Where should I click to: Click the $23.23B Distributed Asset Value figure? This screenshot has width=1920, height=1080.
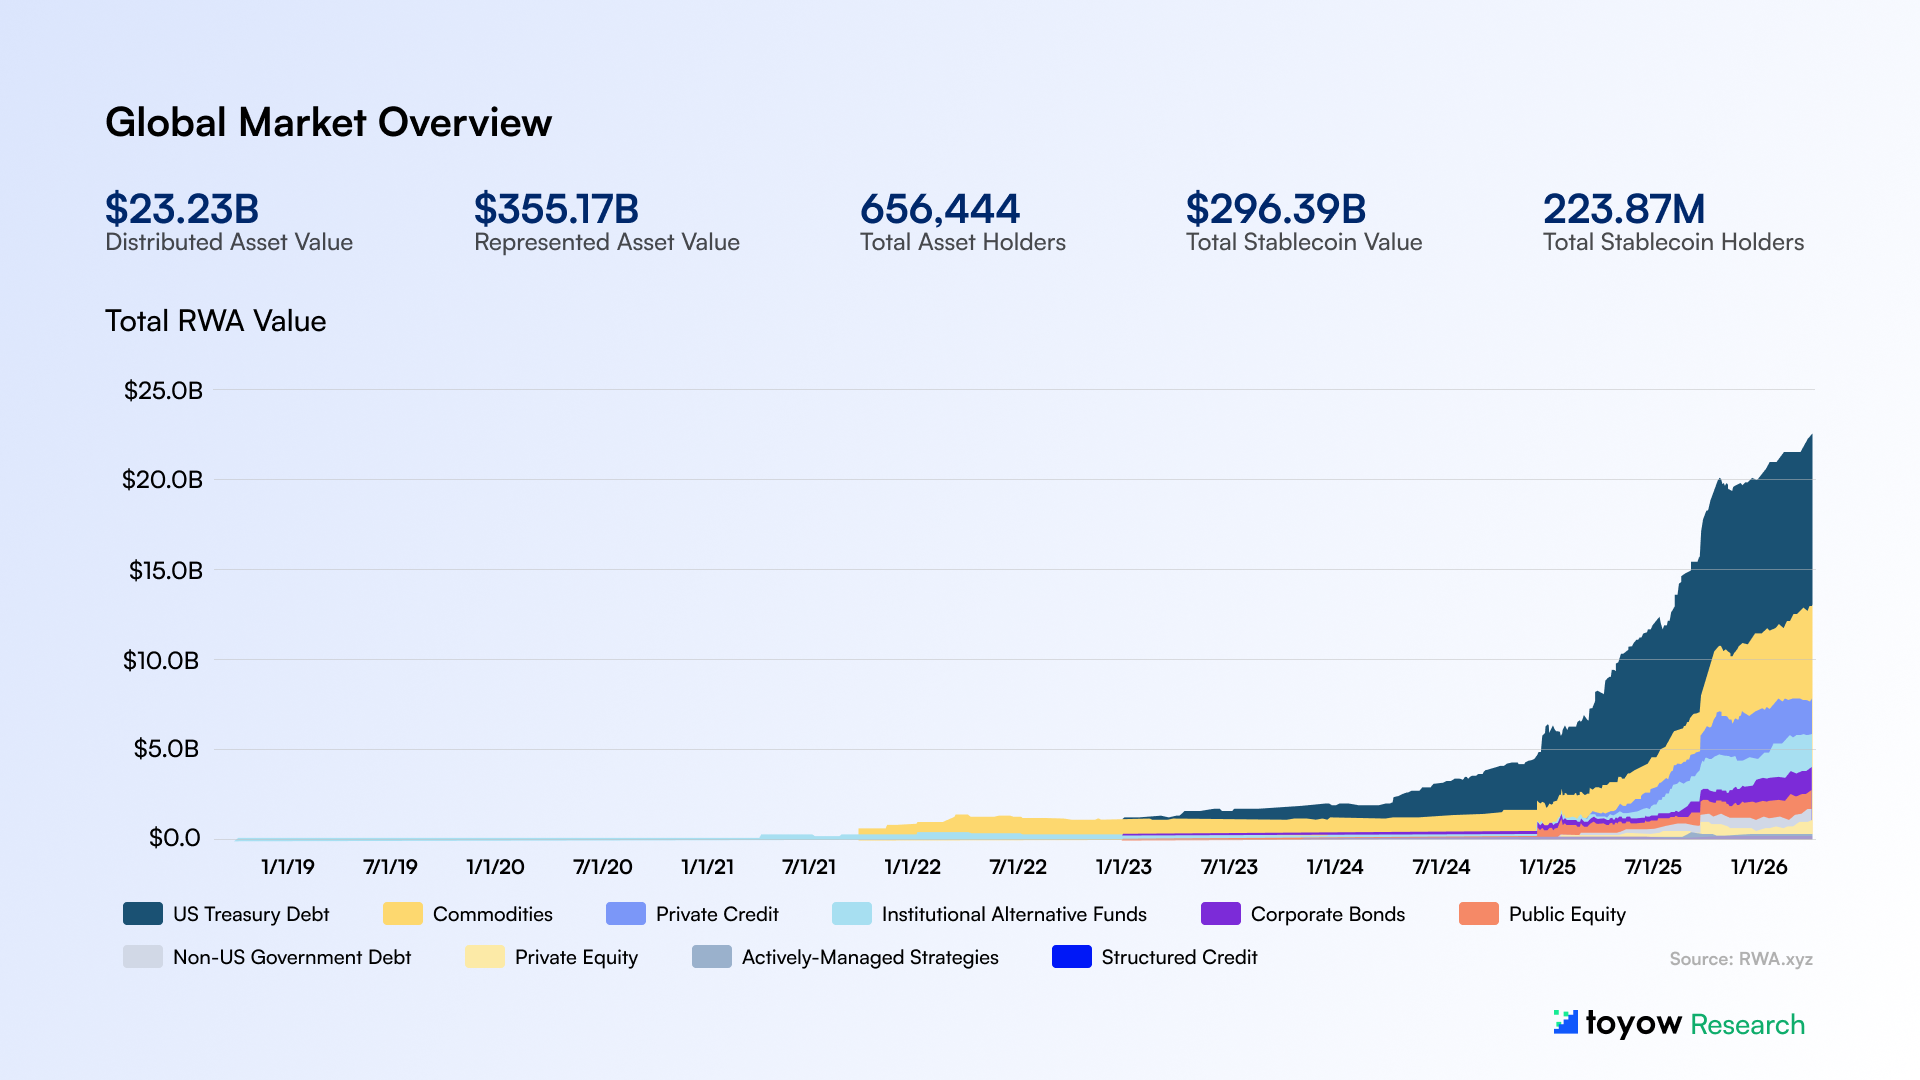click(182, 209)
